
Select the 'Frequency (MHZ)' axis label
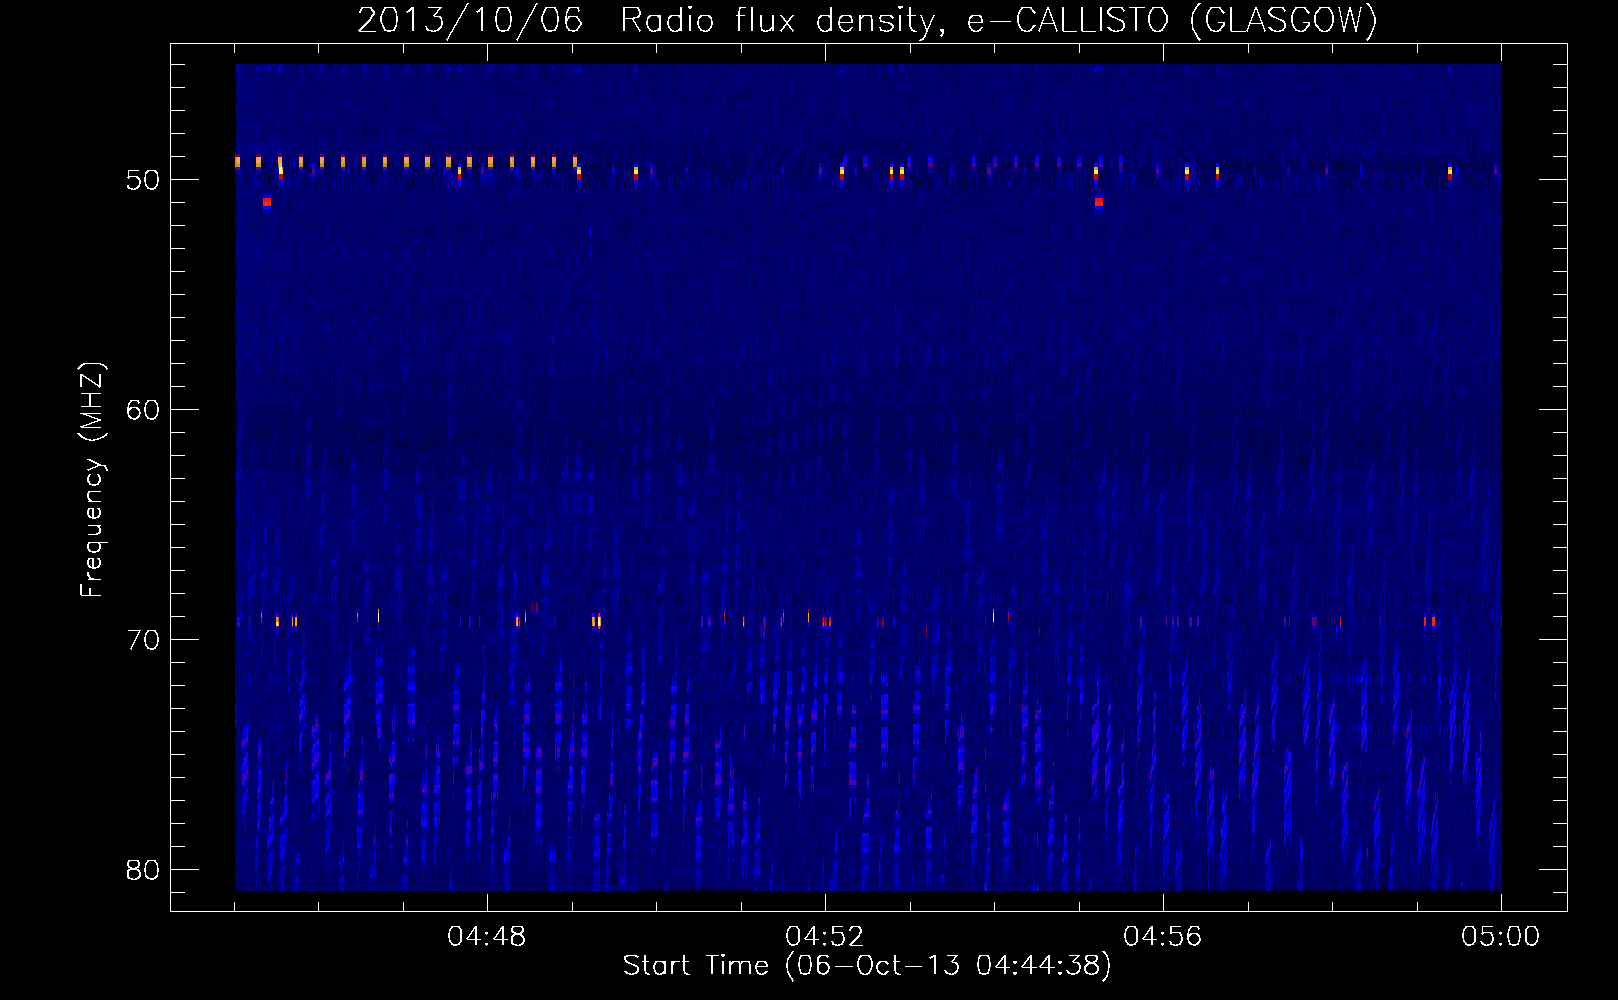[91, 480]
